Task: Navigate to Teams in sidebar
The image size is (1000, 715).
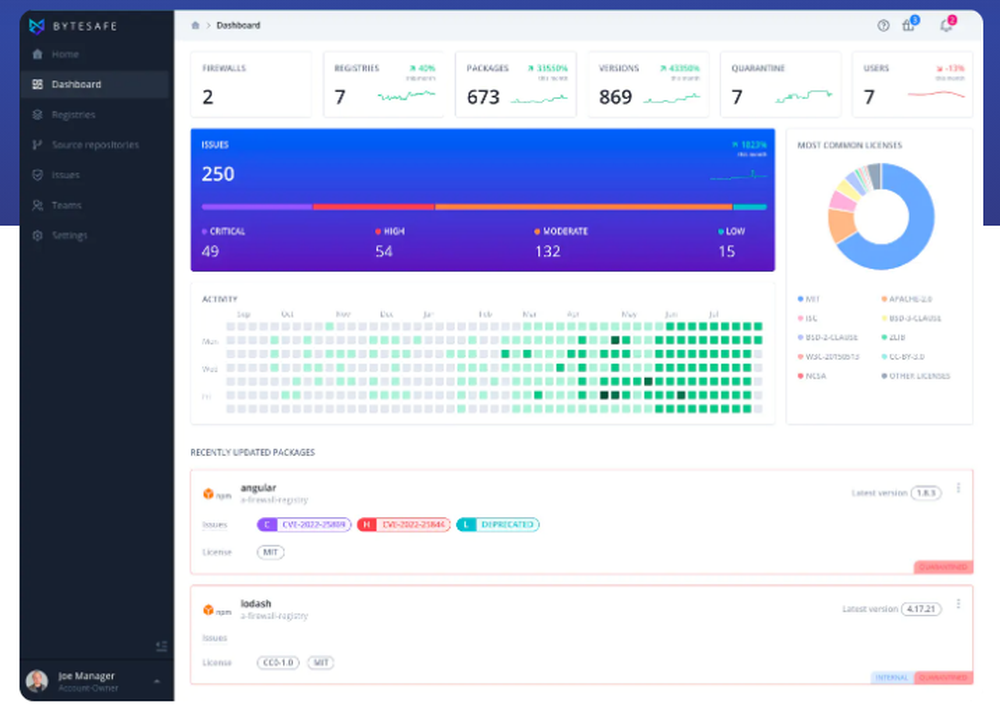Action: [x=94, y=205]
